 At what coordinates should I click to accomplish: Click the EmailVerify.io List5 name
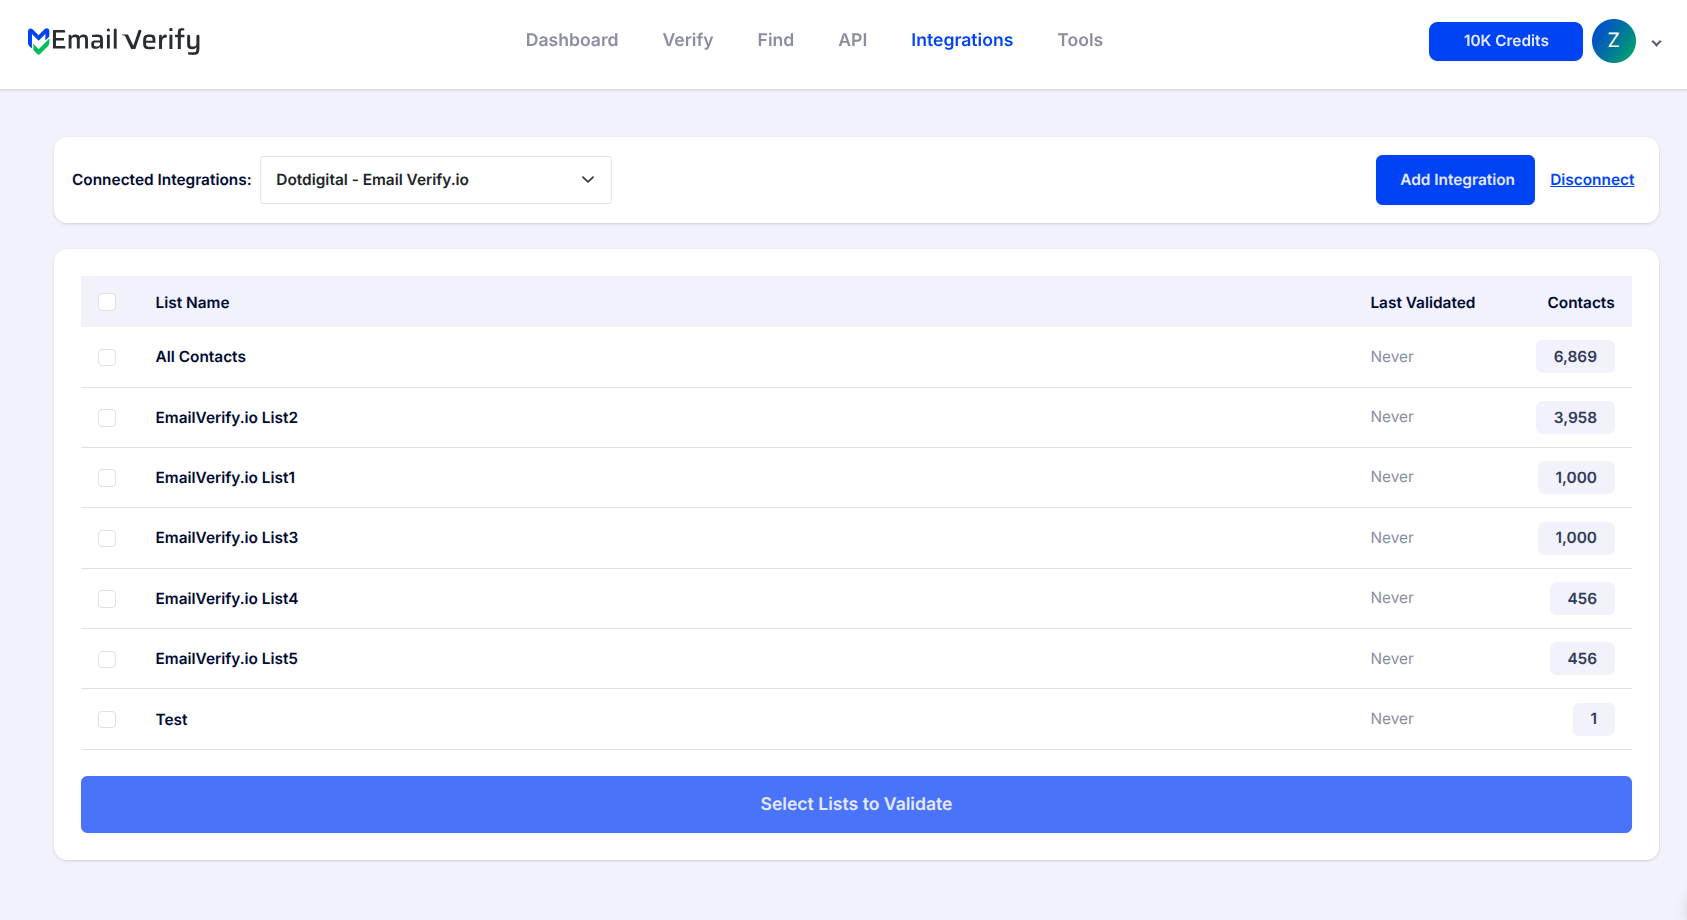pyautogui.click(x=227, y=659)
